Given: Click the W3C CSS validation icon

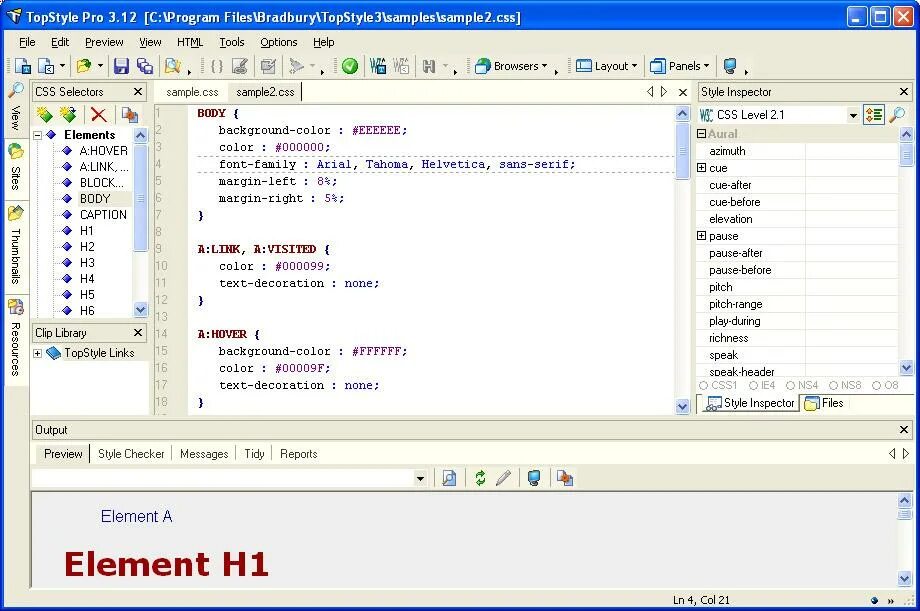Looking at the screenshot, I should click(378, 66).
